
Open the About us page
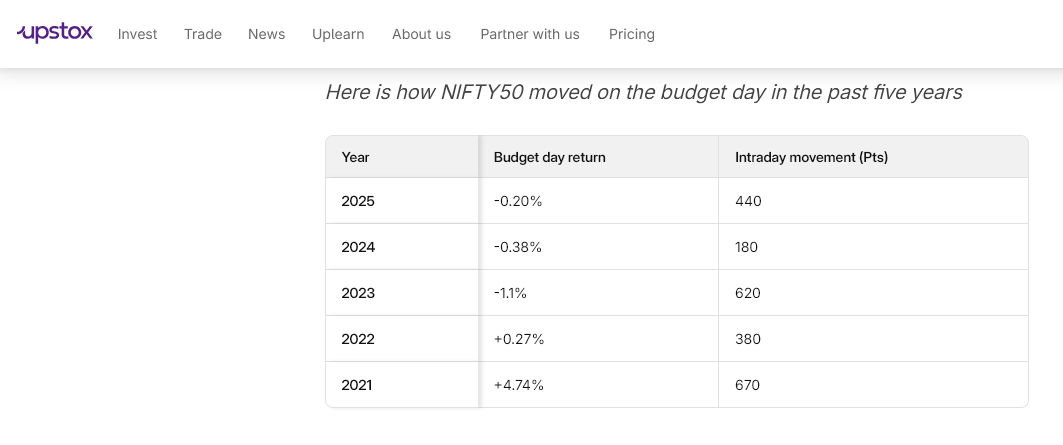[421, 34]
